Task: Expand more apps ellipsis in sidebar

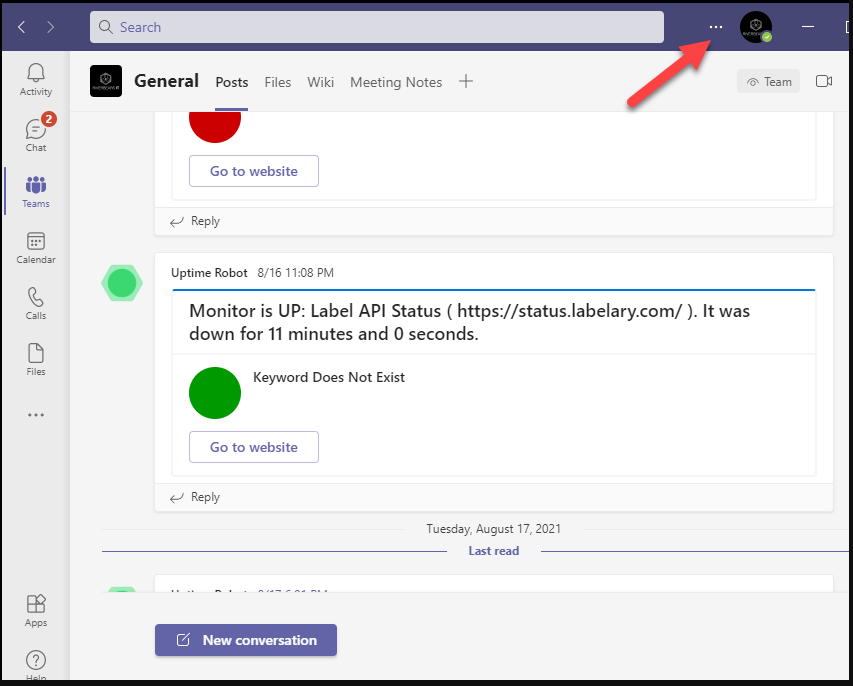Action: pyautogui.click(x=36, y=415)
